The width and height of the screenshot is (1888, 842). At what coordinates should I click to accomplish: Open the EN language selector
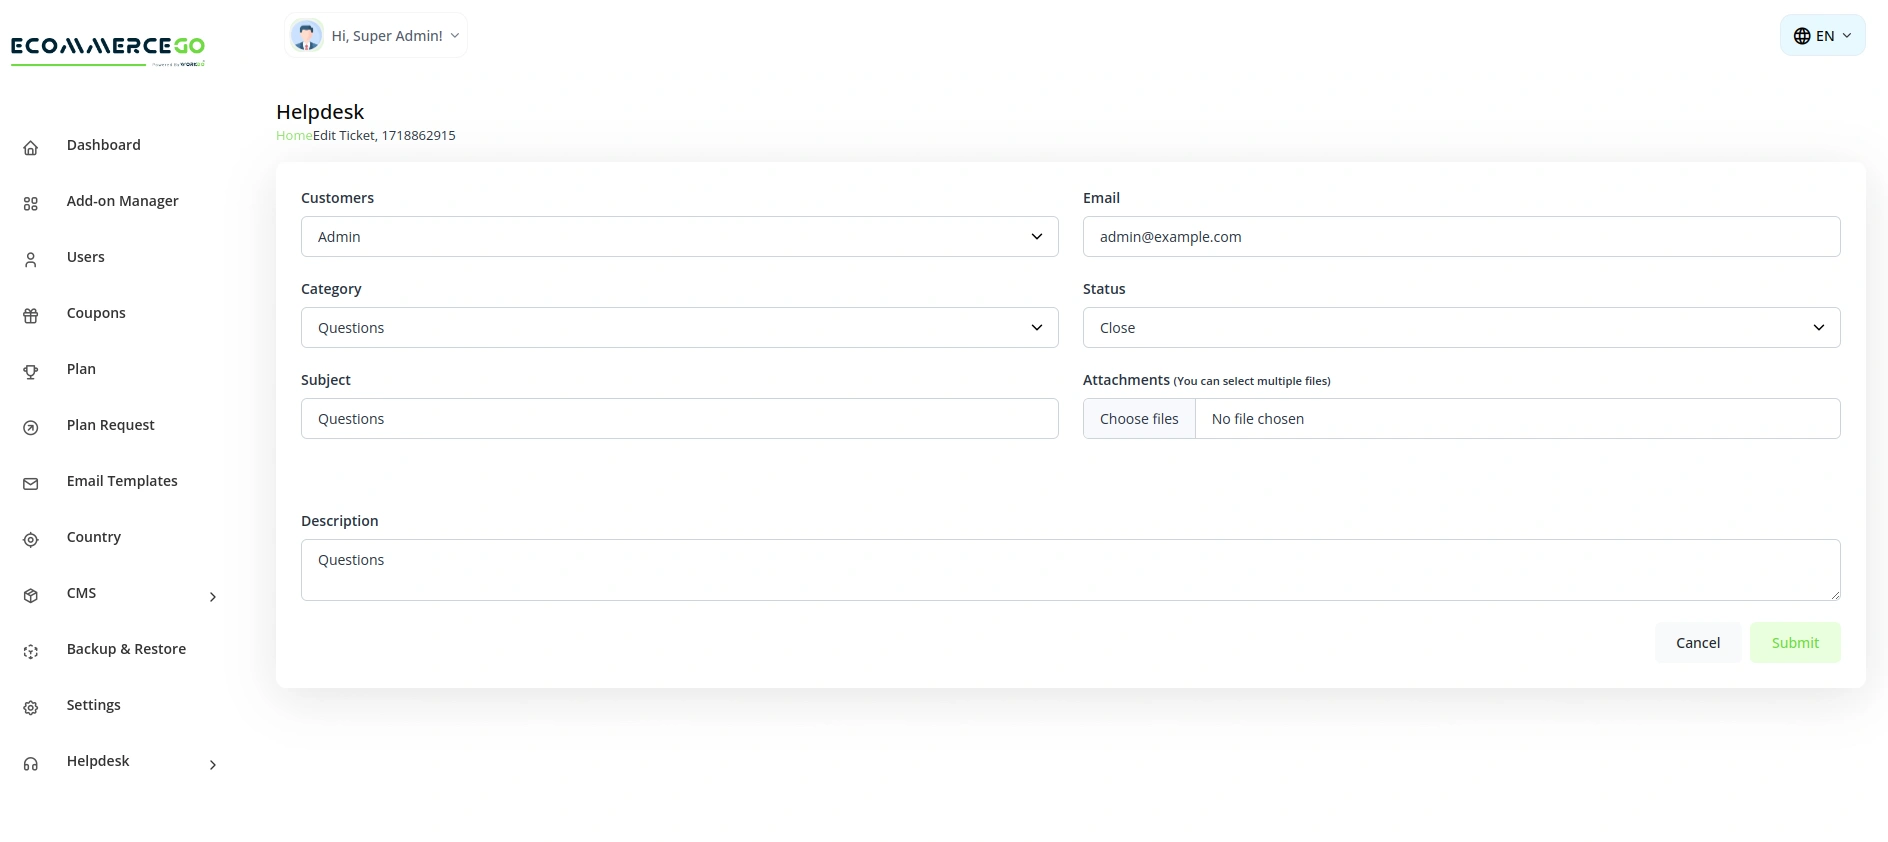1822,36
